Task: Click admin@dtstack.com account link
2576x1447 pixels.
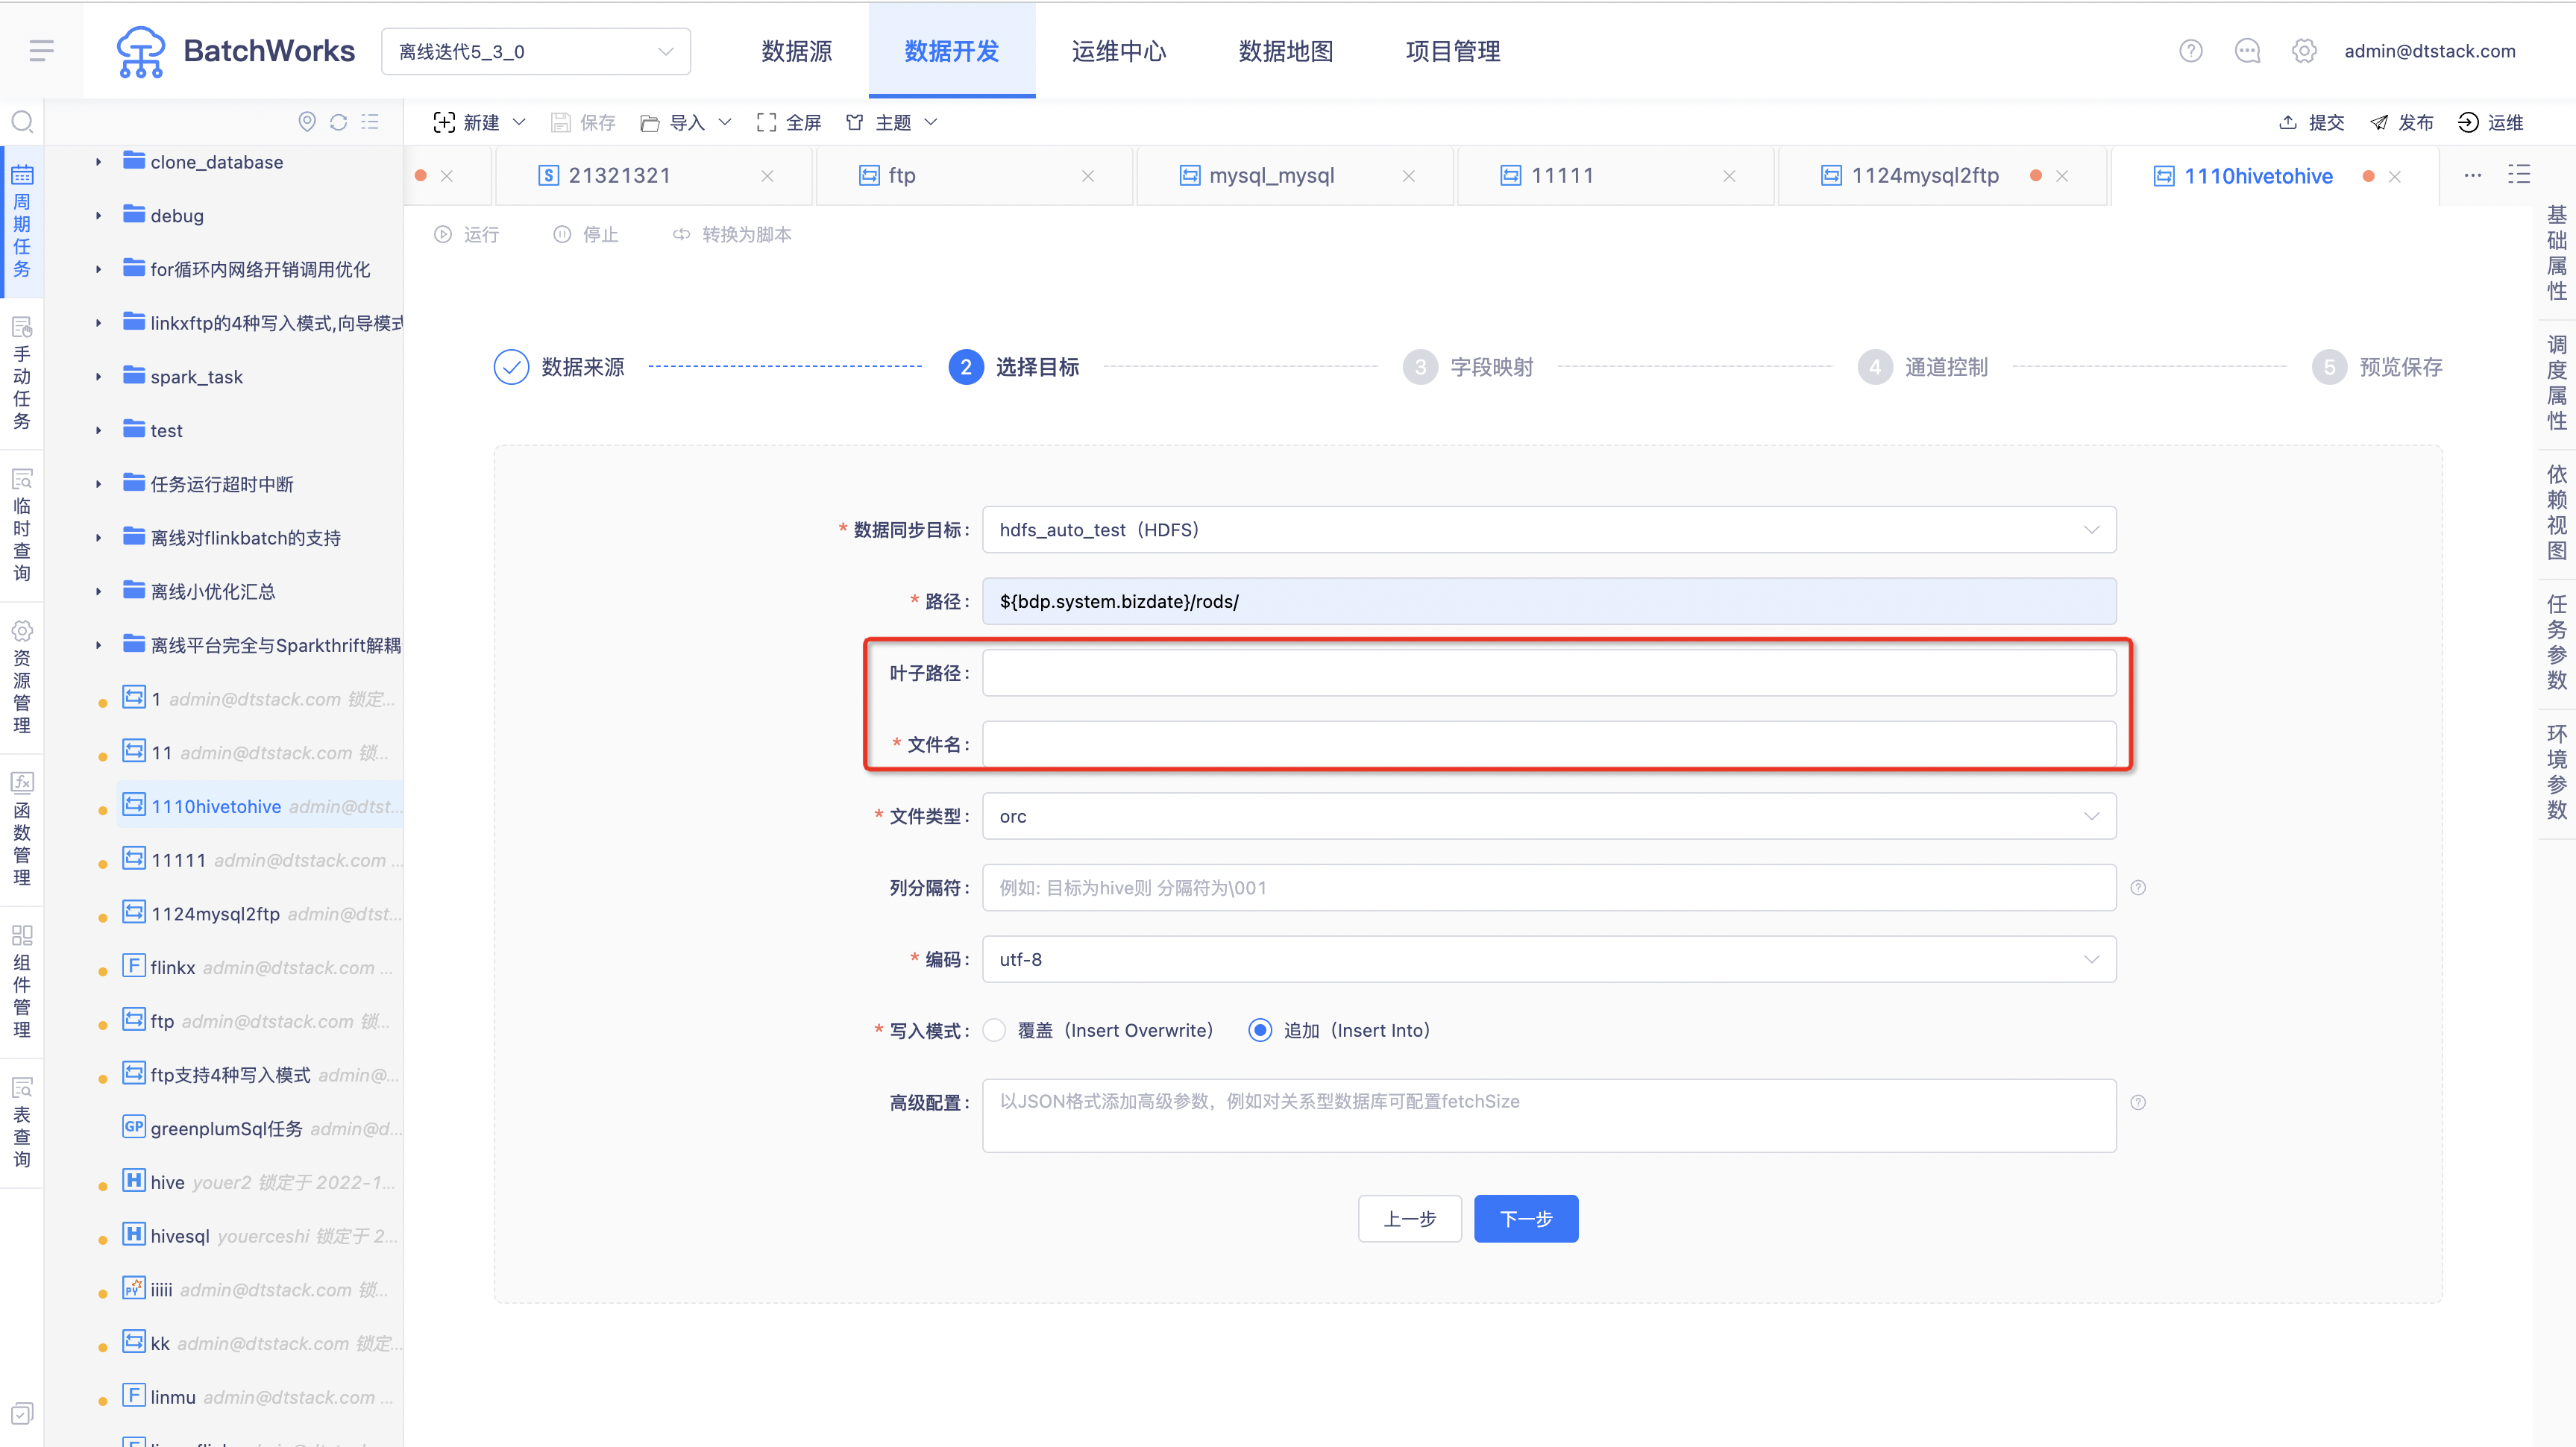Action: pyautogui.click(x=2429, y=51)
